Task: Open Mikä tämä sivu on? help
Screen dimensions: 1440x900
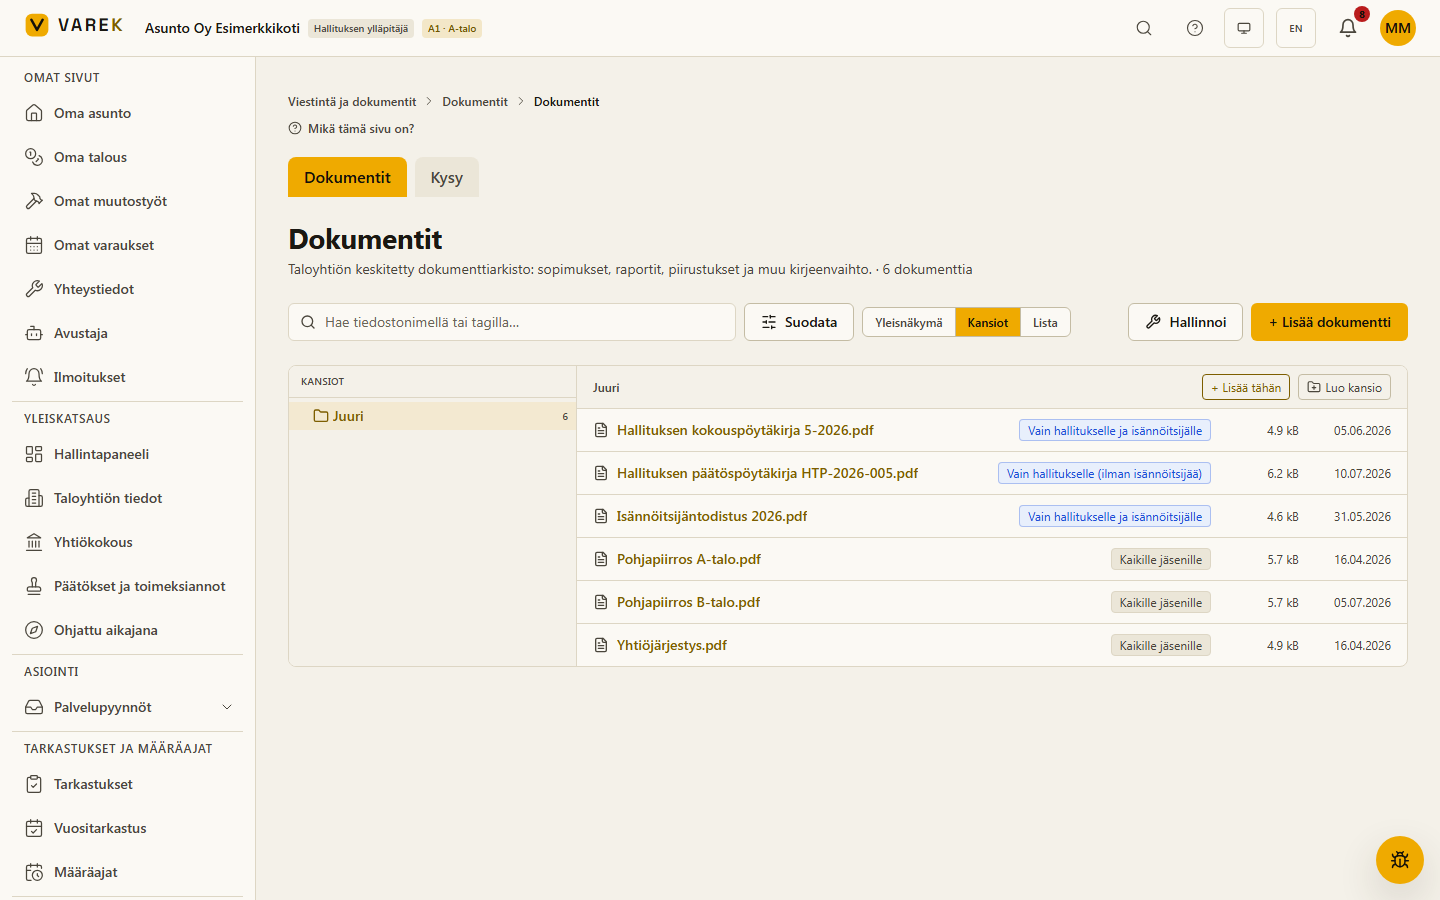Action: pos(351,129)
